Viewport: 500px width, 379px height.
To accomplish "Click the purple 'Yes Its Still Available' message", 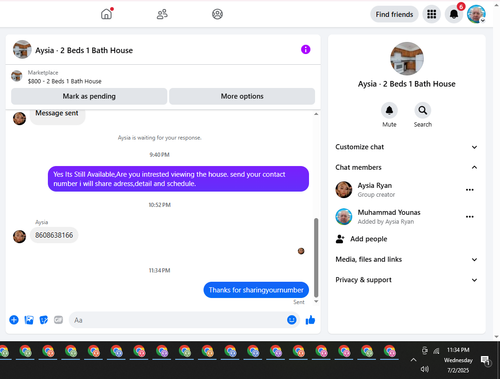I will 178,179.
